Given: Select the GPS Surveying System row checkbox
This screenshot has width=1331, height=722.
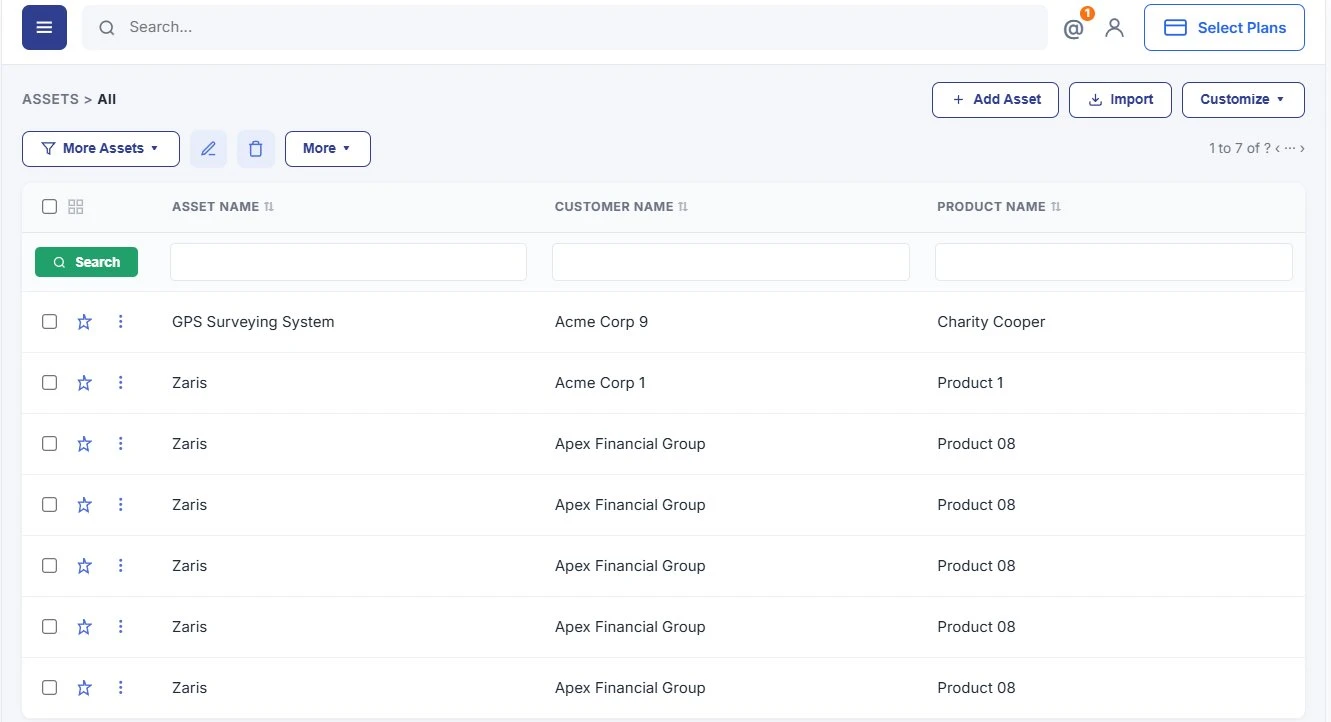Looking at the screenshot, I should pyautogui.click(x=49, y=322).
